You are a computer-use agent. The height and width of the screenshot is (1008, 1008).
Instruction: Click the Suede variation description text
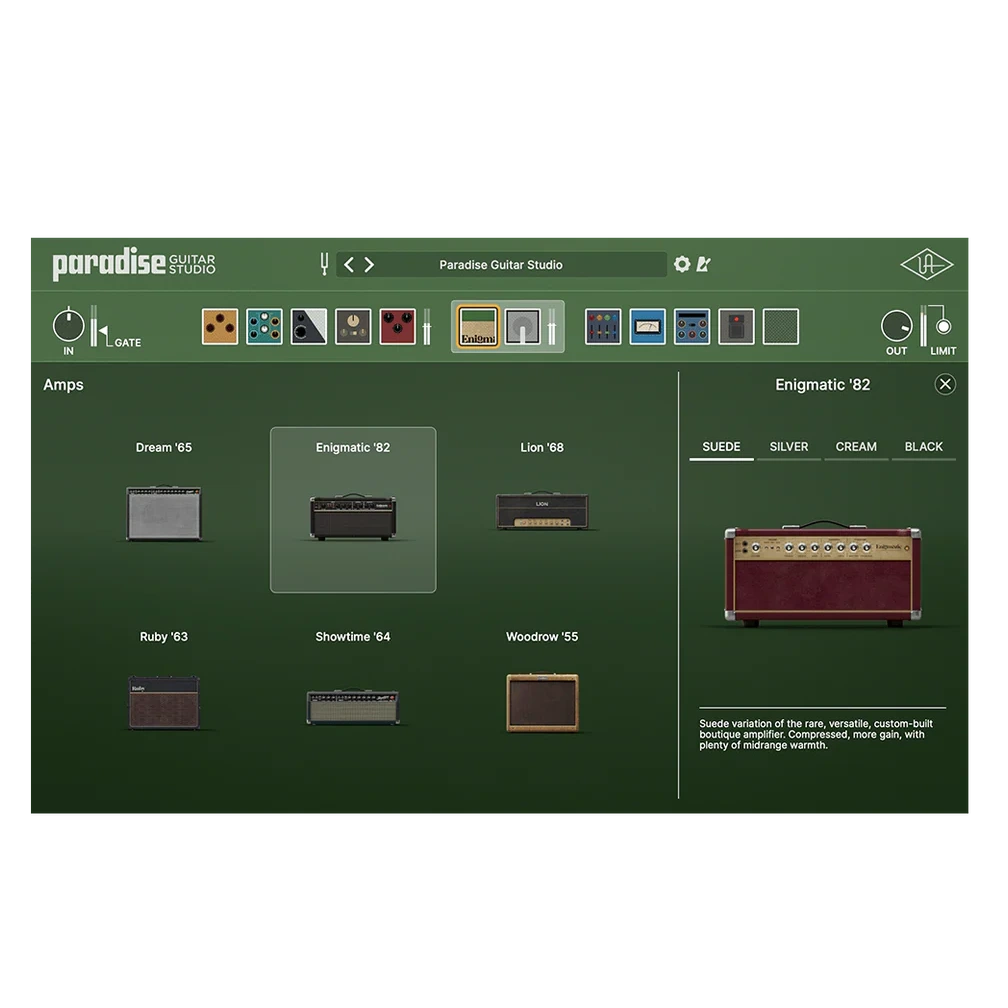tap(816, 734)
